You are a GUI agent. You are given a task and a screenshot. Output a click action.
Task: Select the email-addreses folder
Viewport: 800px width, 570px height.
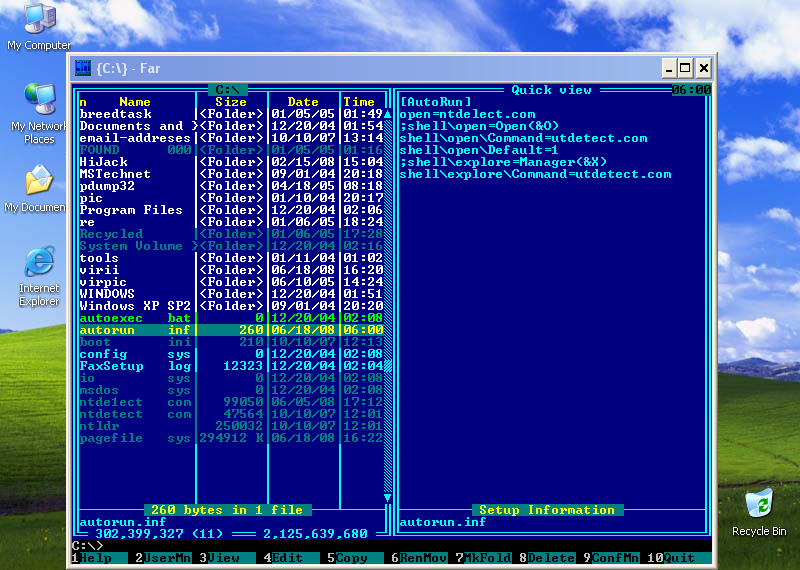point(231,138)
